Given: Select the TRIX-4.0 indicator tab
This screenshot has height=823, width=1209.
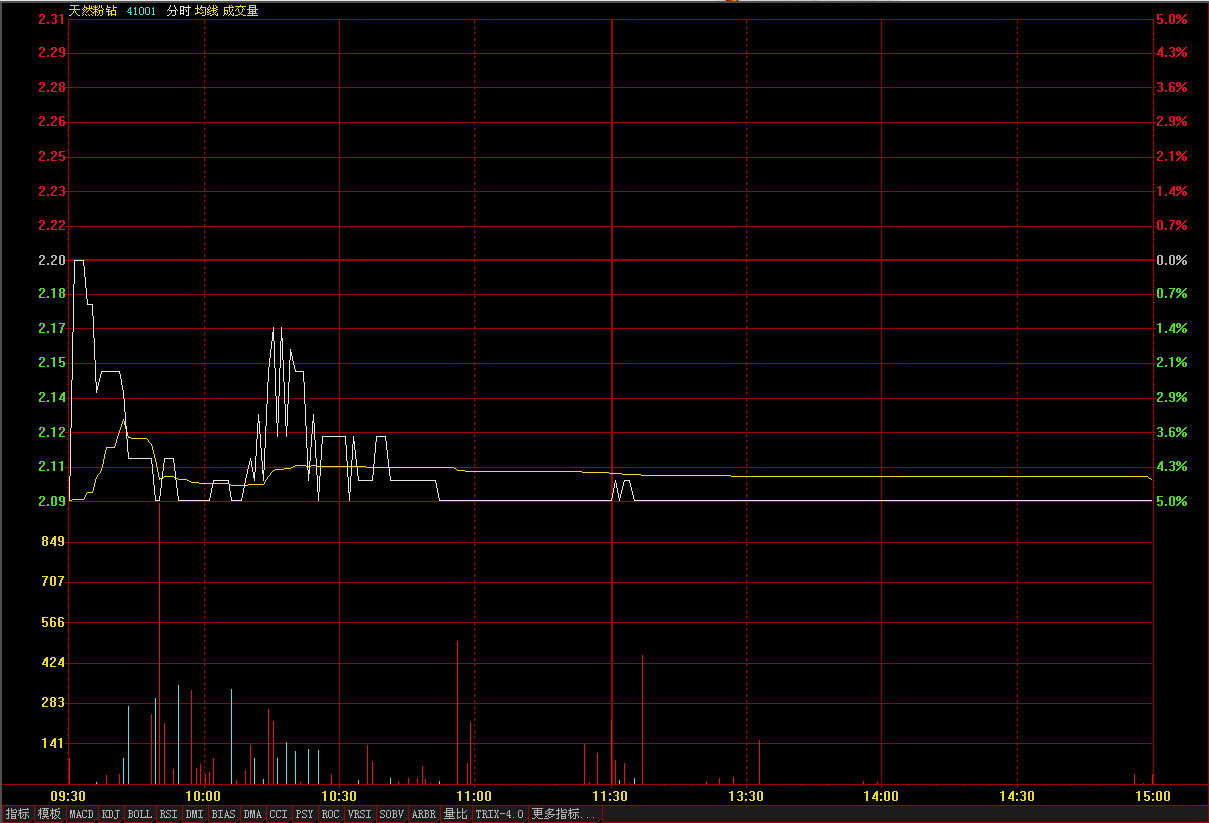Looking at the screenshot, I should pyautogui.click(x=500, y=814).
